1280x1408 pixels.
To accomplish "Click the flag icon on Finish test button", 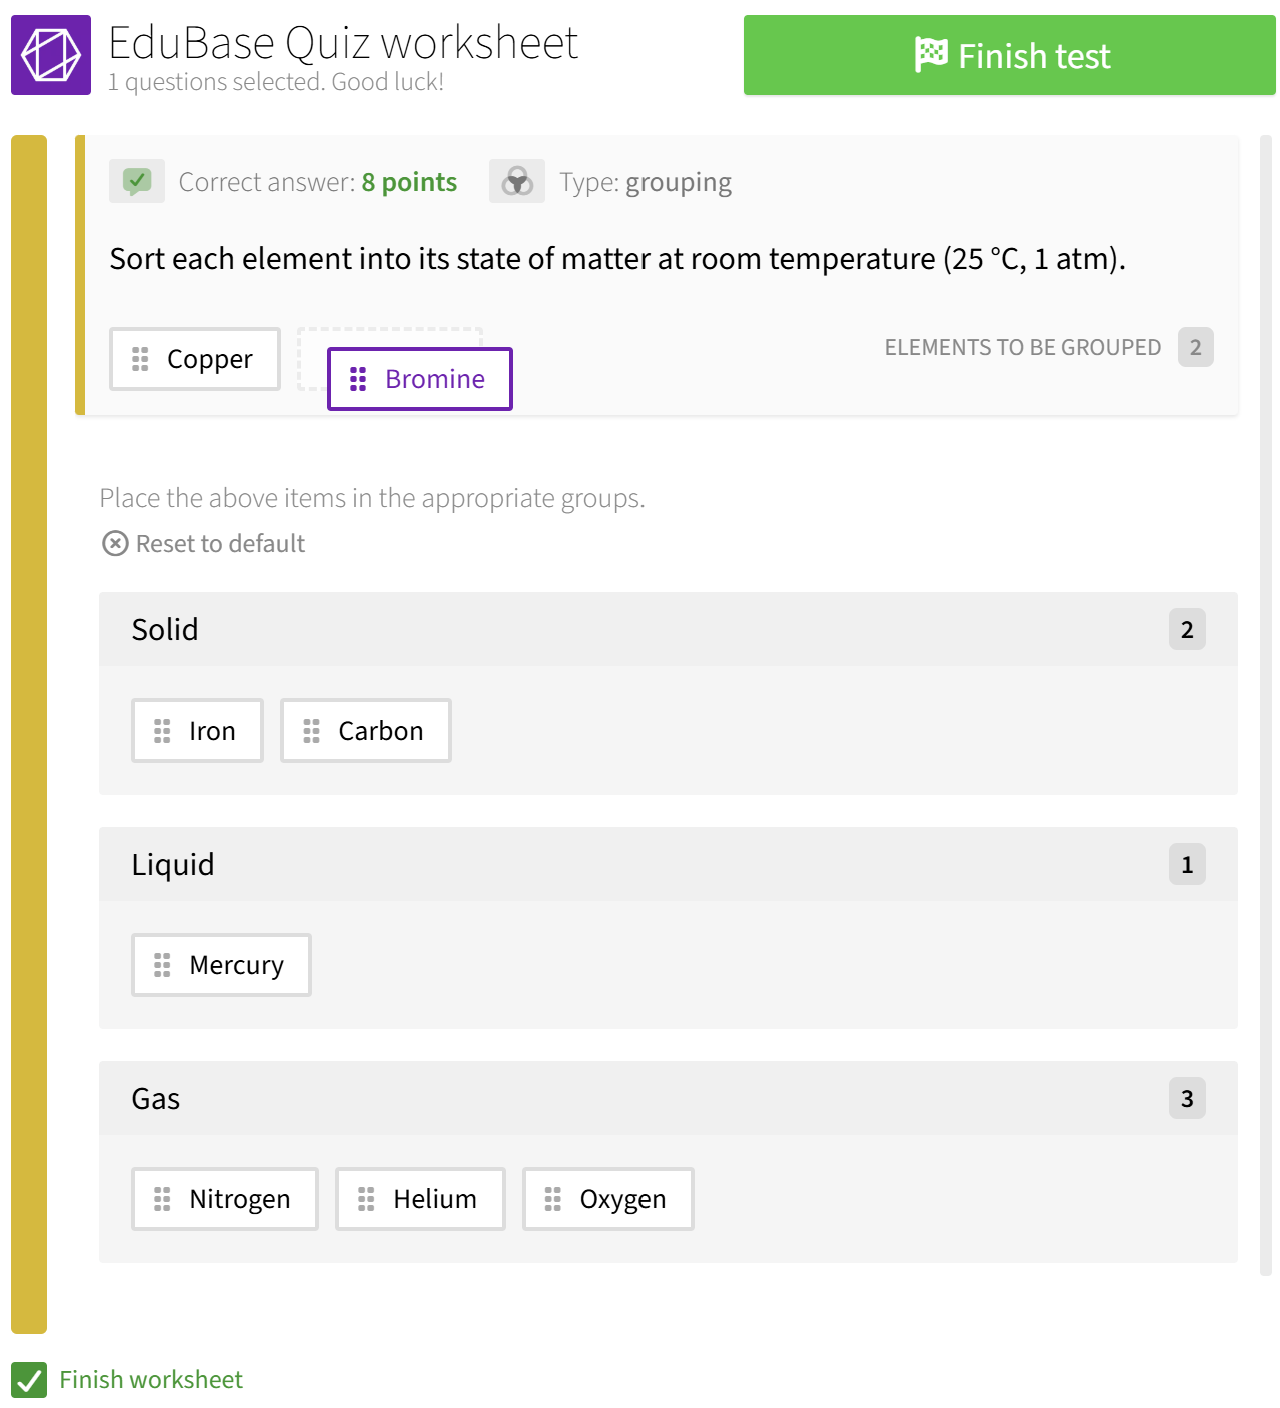I will point(930,55).
